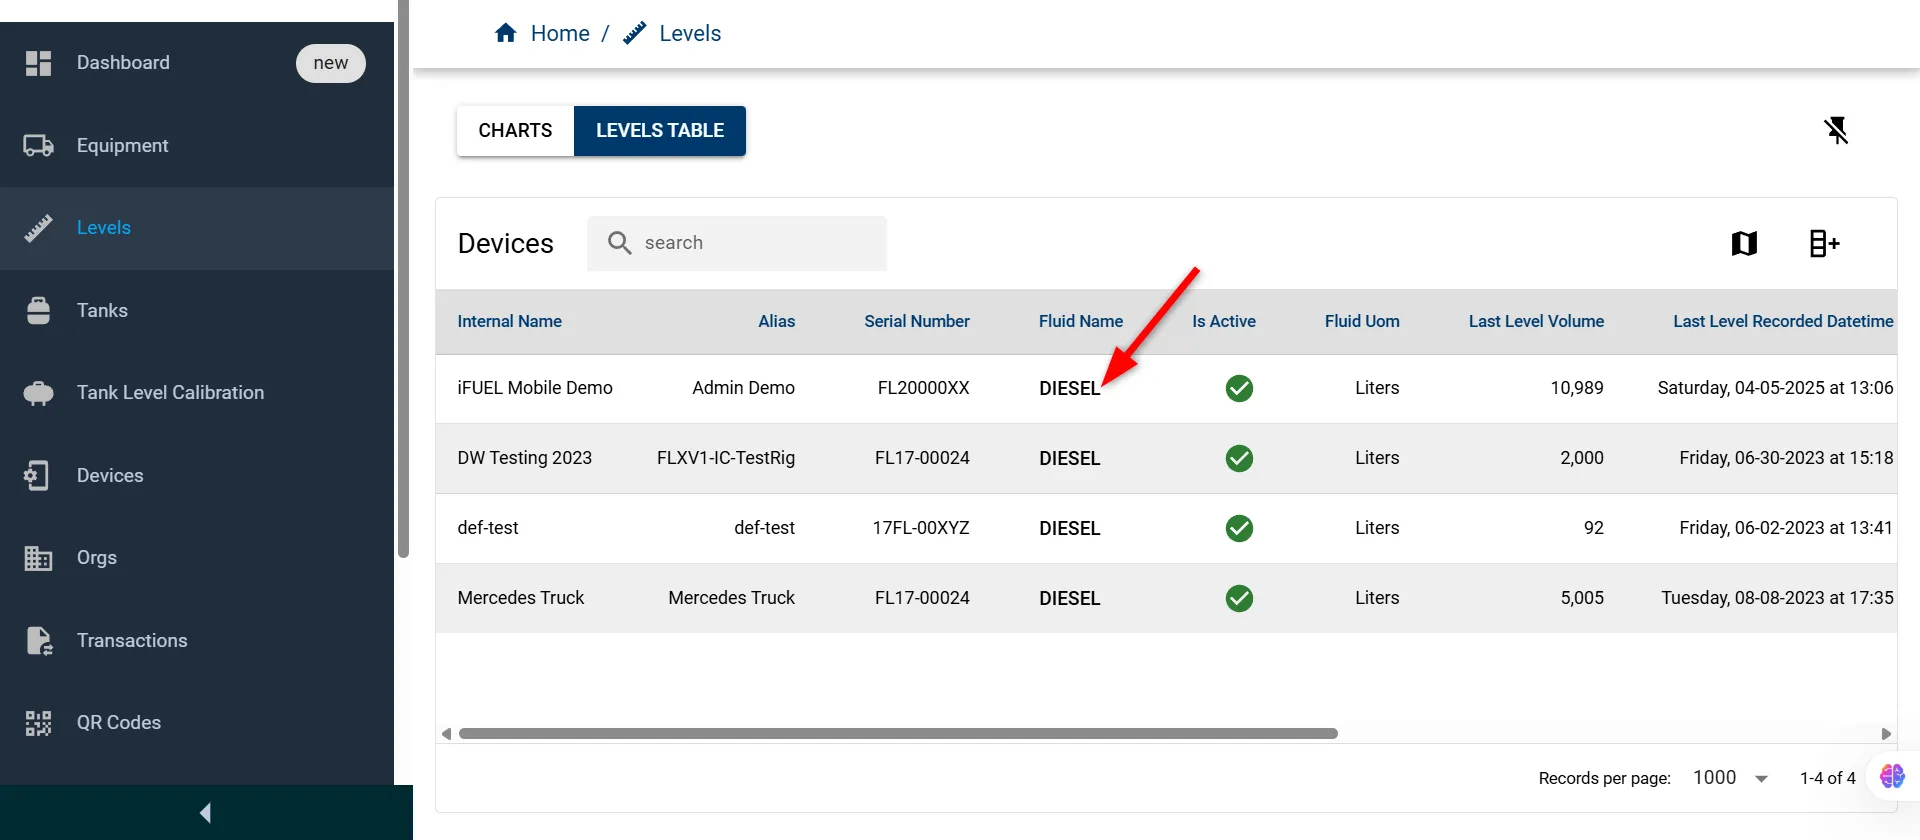Sort by Internal Name column
1920x840 pixels.
pyautogui.click(x=509, y=321)
